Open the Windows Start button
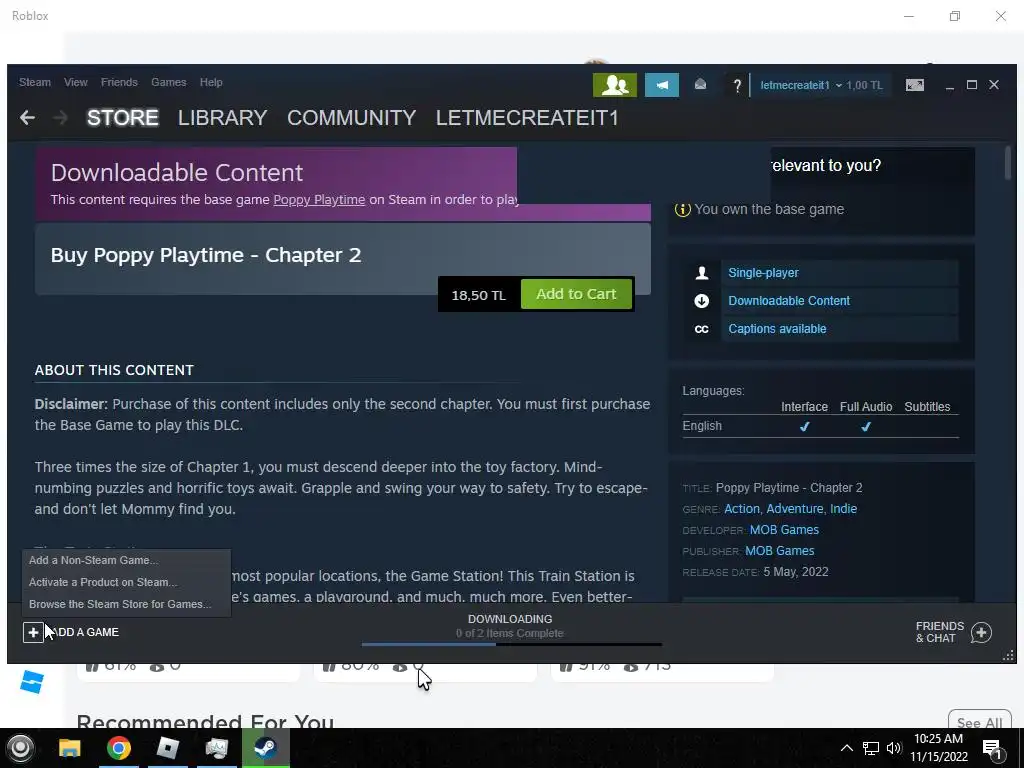This screenshot has height=768, width=1024. click(x=20, y=748)
